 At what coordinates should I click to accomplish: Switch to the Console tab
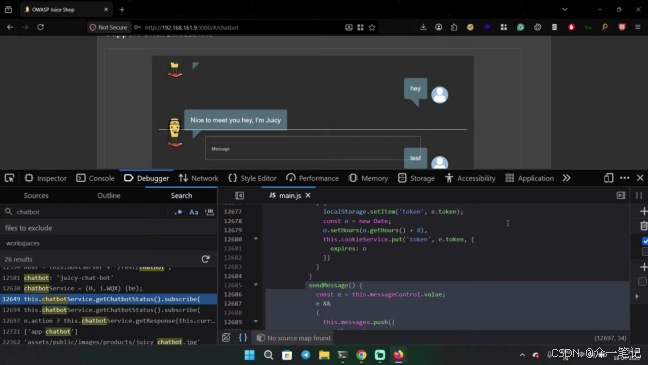point(95,178)
